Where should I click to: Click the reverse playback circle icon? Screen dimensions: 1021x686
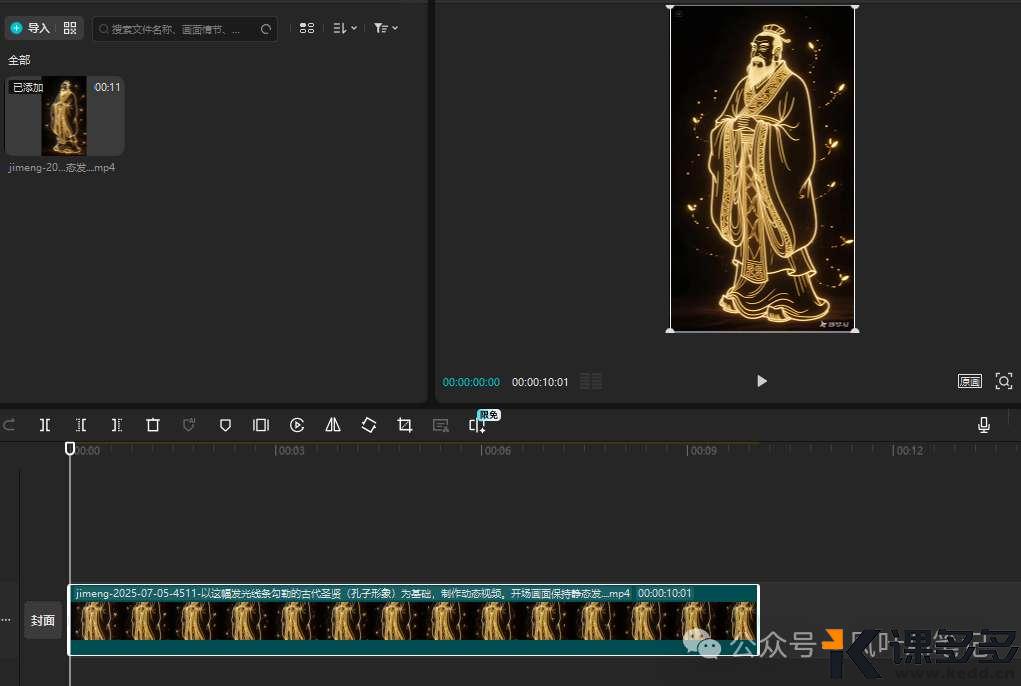pos(297,425)
